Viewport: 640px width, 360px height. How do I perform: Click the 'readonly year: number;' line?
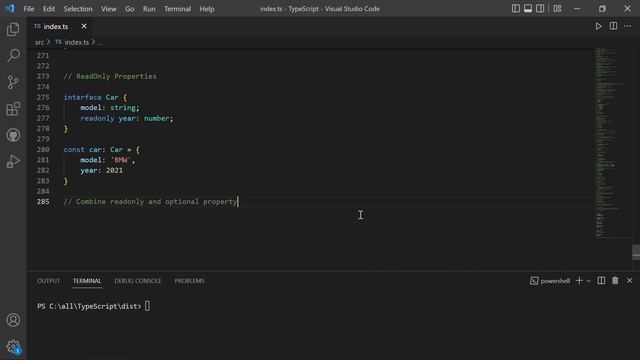[127, 118]
